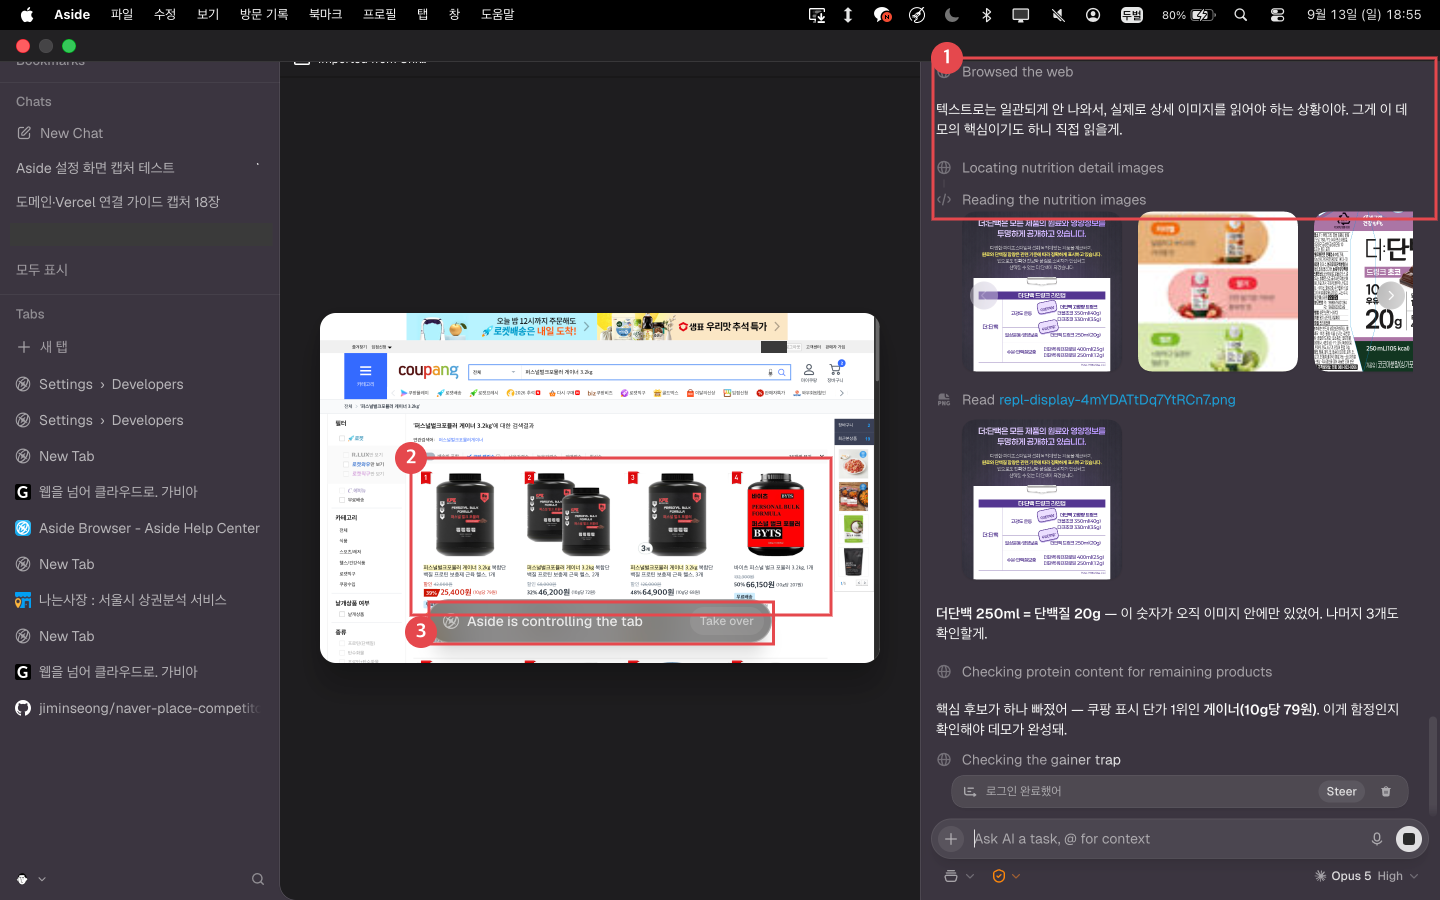Expand the 'Reading the nutrition images' step

tap(1053, 200)
